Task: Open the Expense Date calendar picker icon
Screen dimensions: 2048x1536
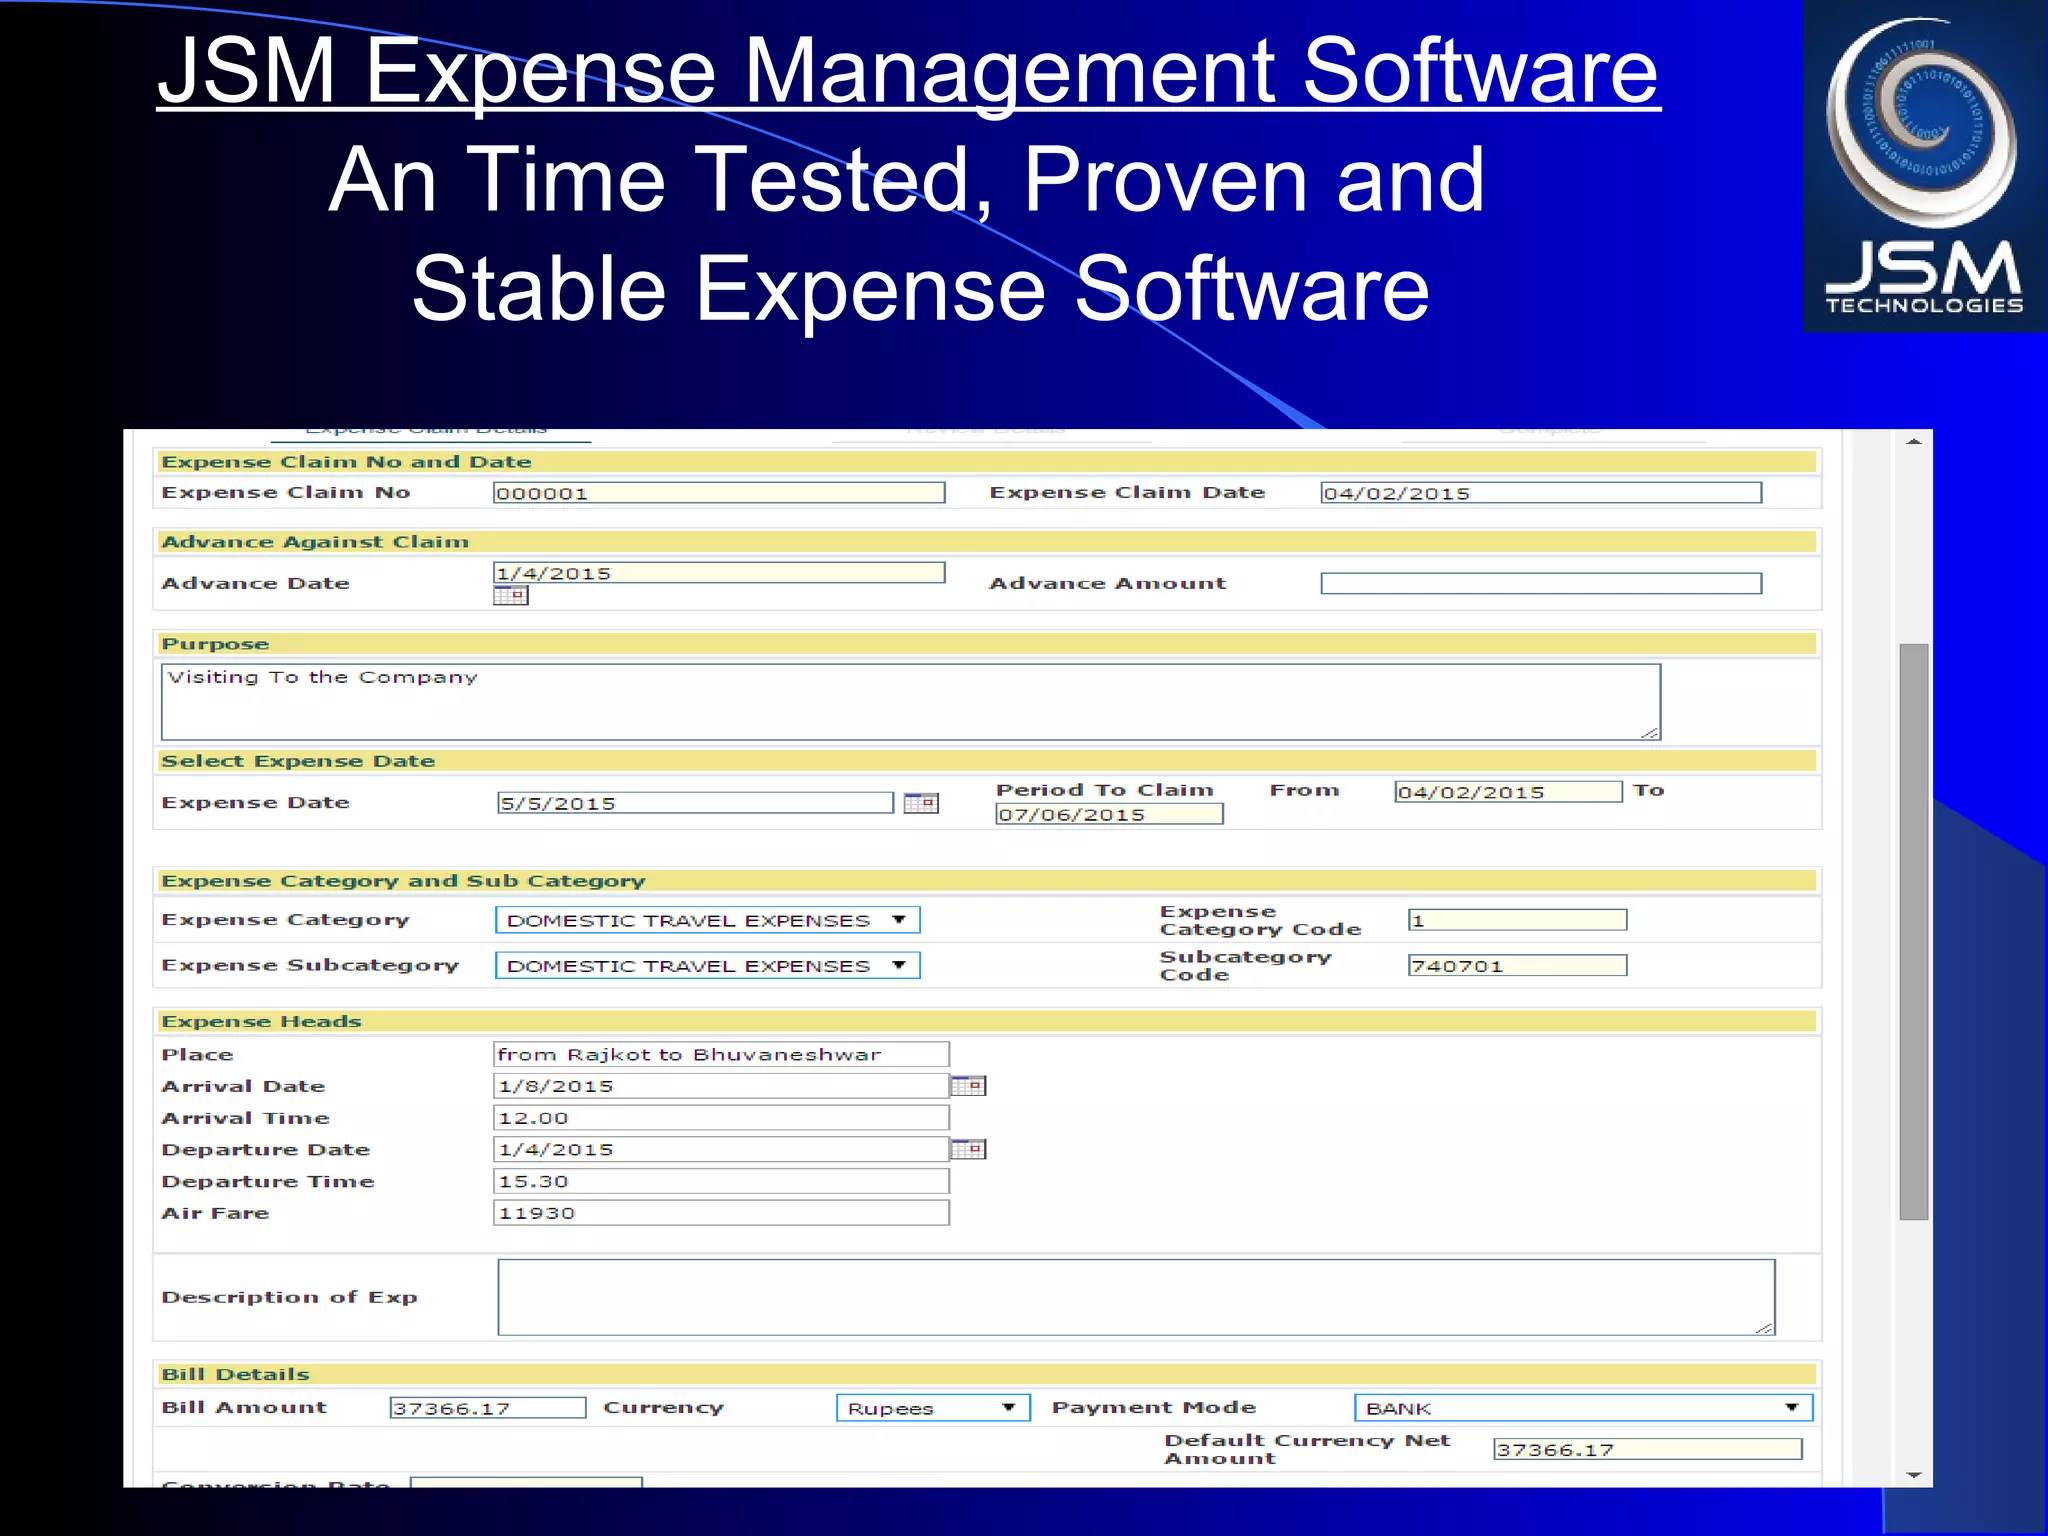Action: click(x=921, y=803)
